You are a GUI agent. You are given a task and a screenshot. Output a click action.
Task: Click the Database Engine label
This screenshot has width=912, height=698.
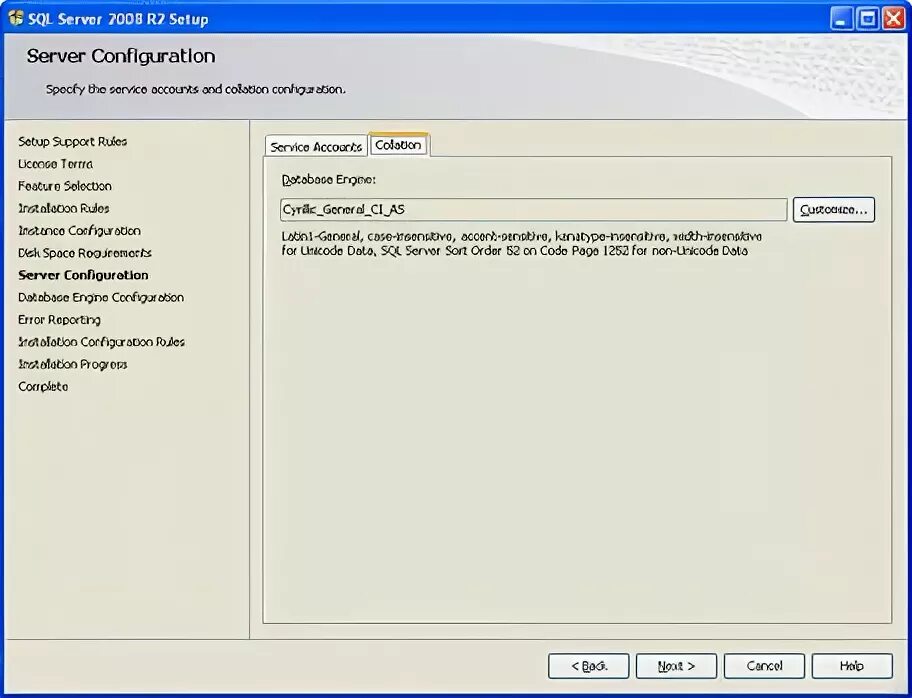click(x=329, y=180)
